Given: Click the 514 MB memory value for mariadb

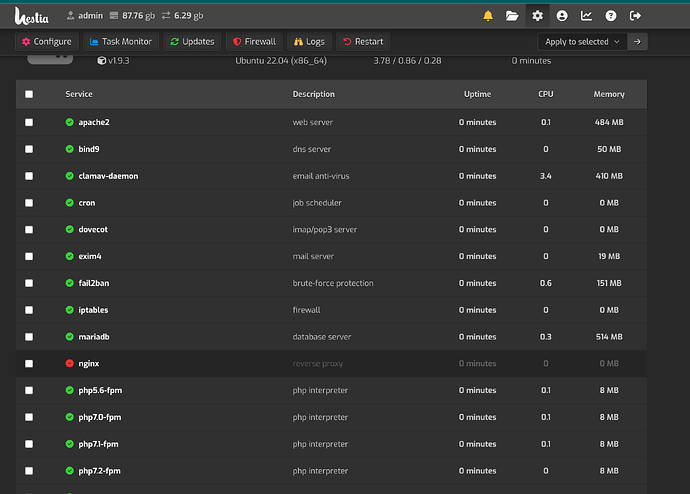Looking at the screenshot, I should [609, 337].
